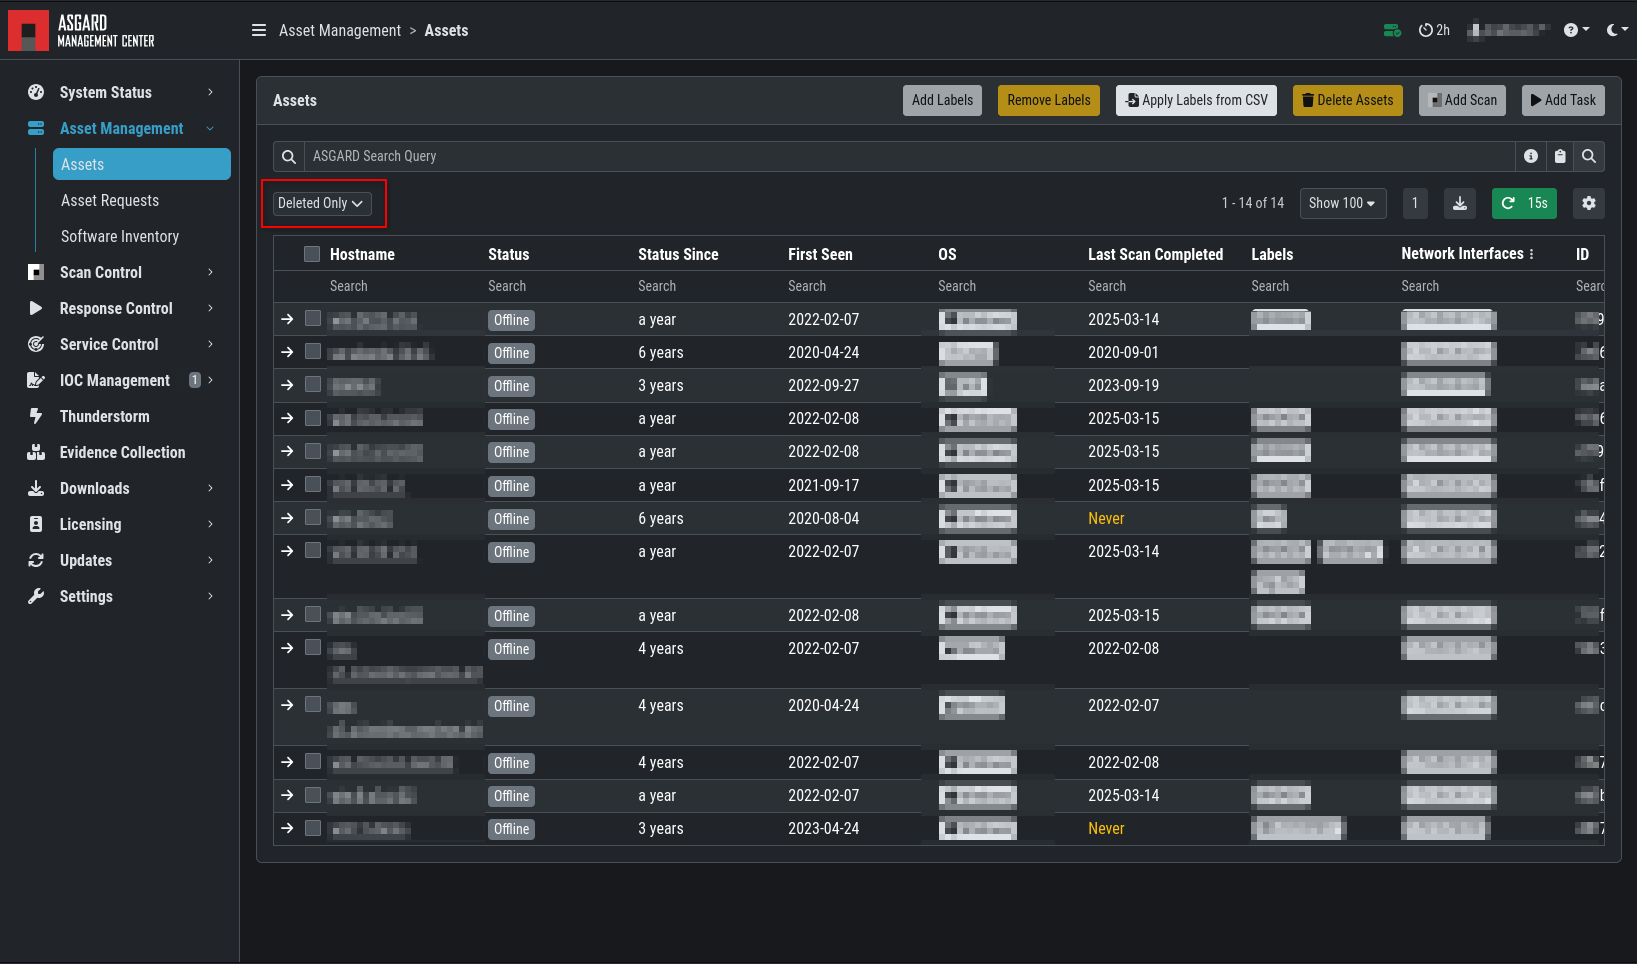Tick the select-all checkbox in the table header
Viewport: 1637px width, 964px height.
pos(312,254)
